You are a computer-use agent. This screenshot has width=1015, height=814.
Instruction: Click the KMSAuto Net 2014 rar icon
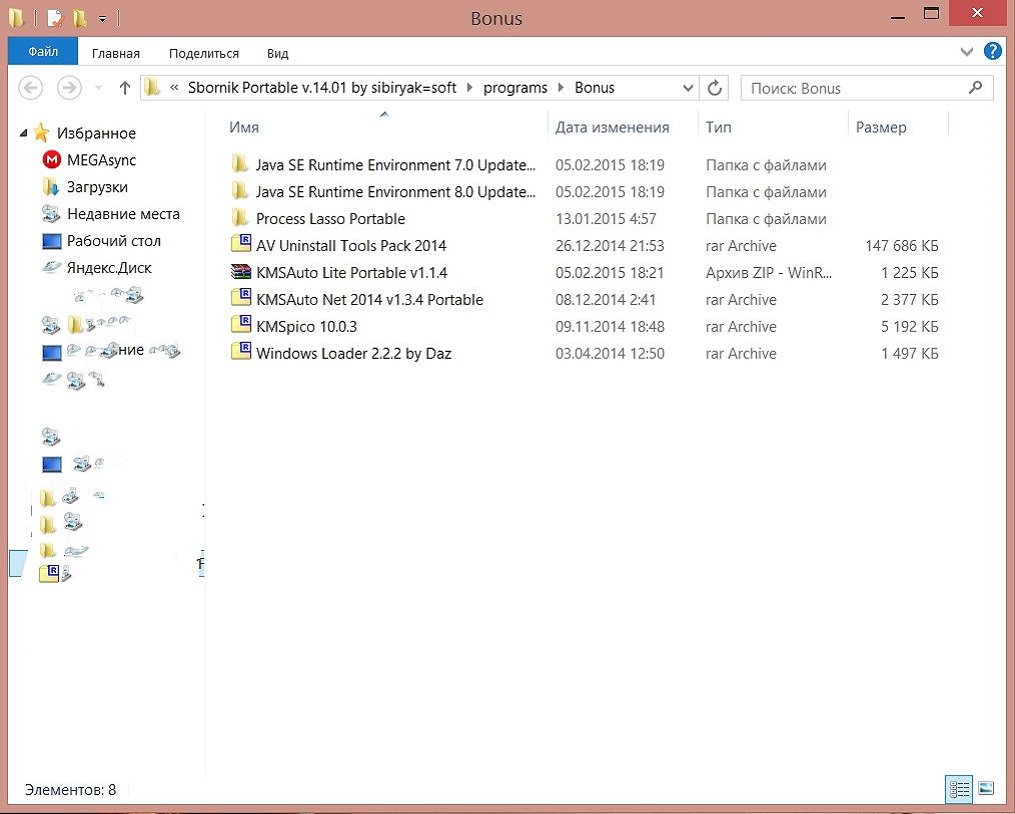click(241, 298)
